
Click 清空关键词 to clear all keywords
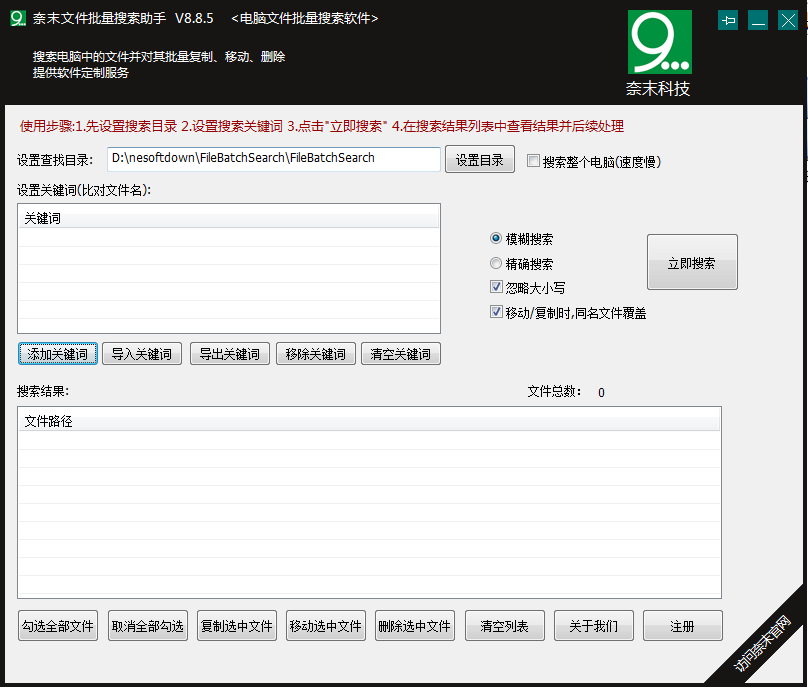point(400,353)
